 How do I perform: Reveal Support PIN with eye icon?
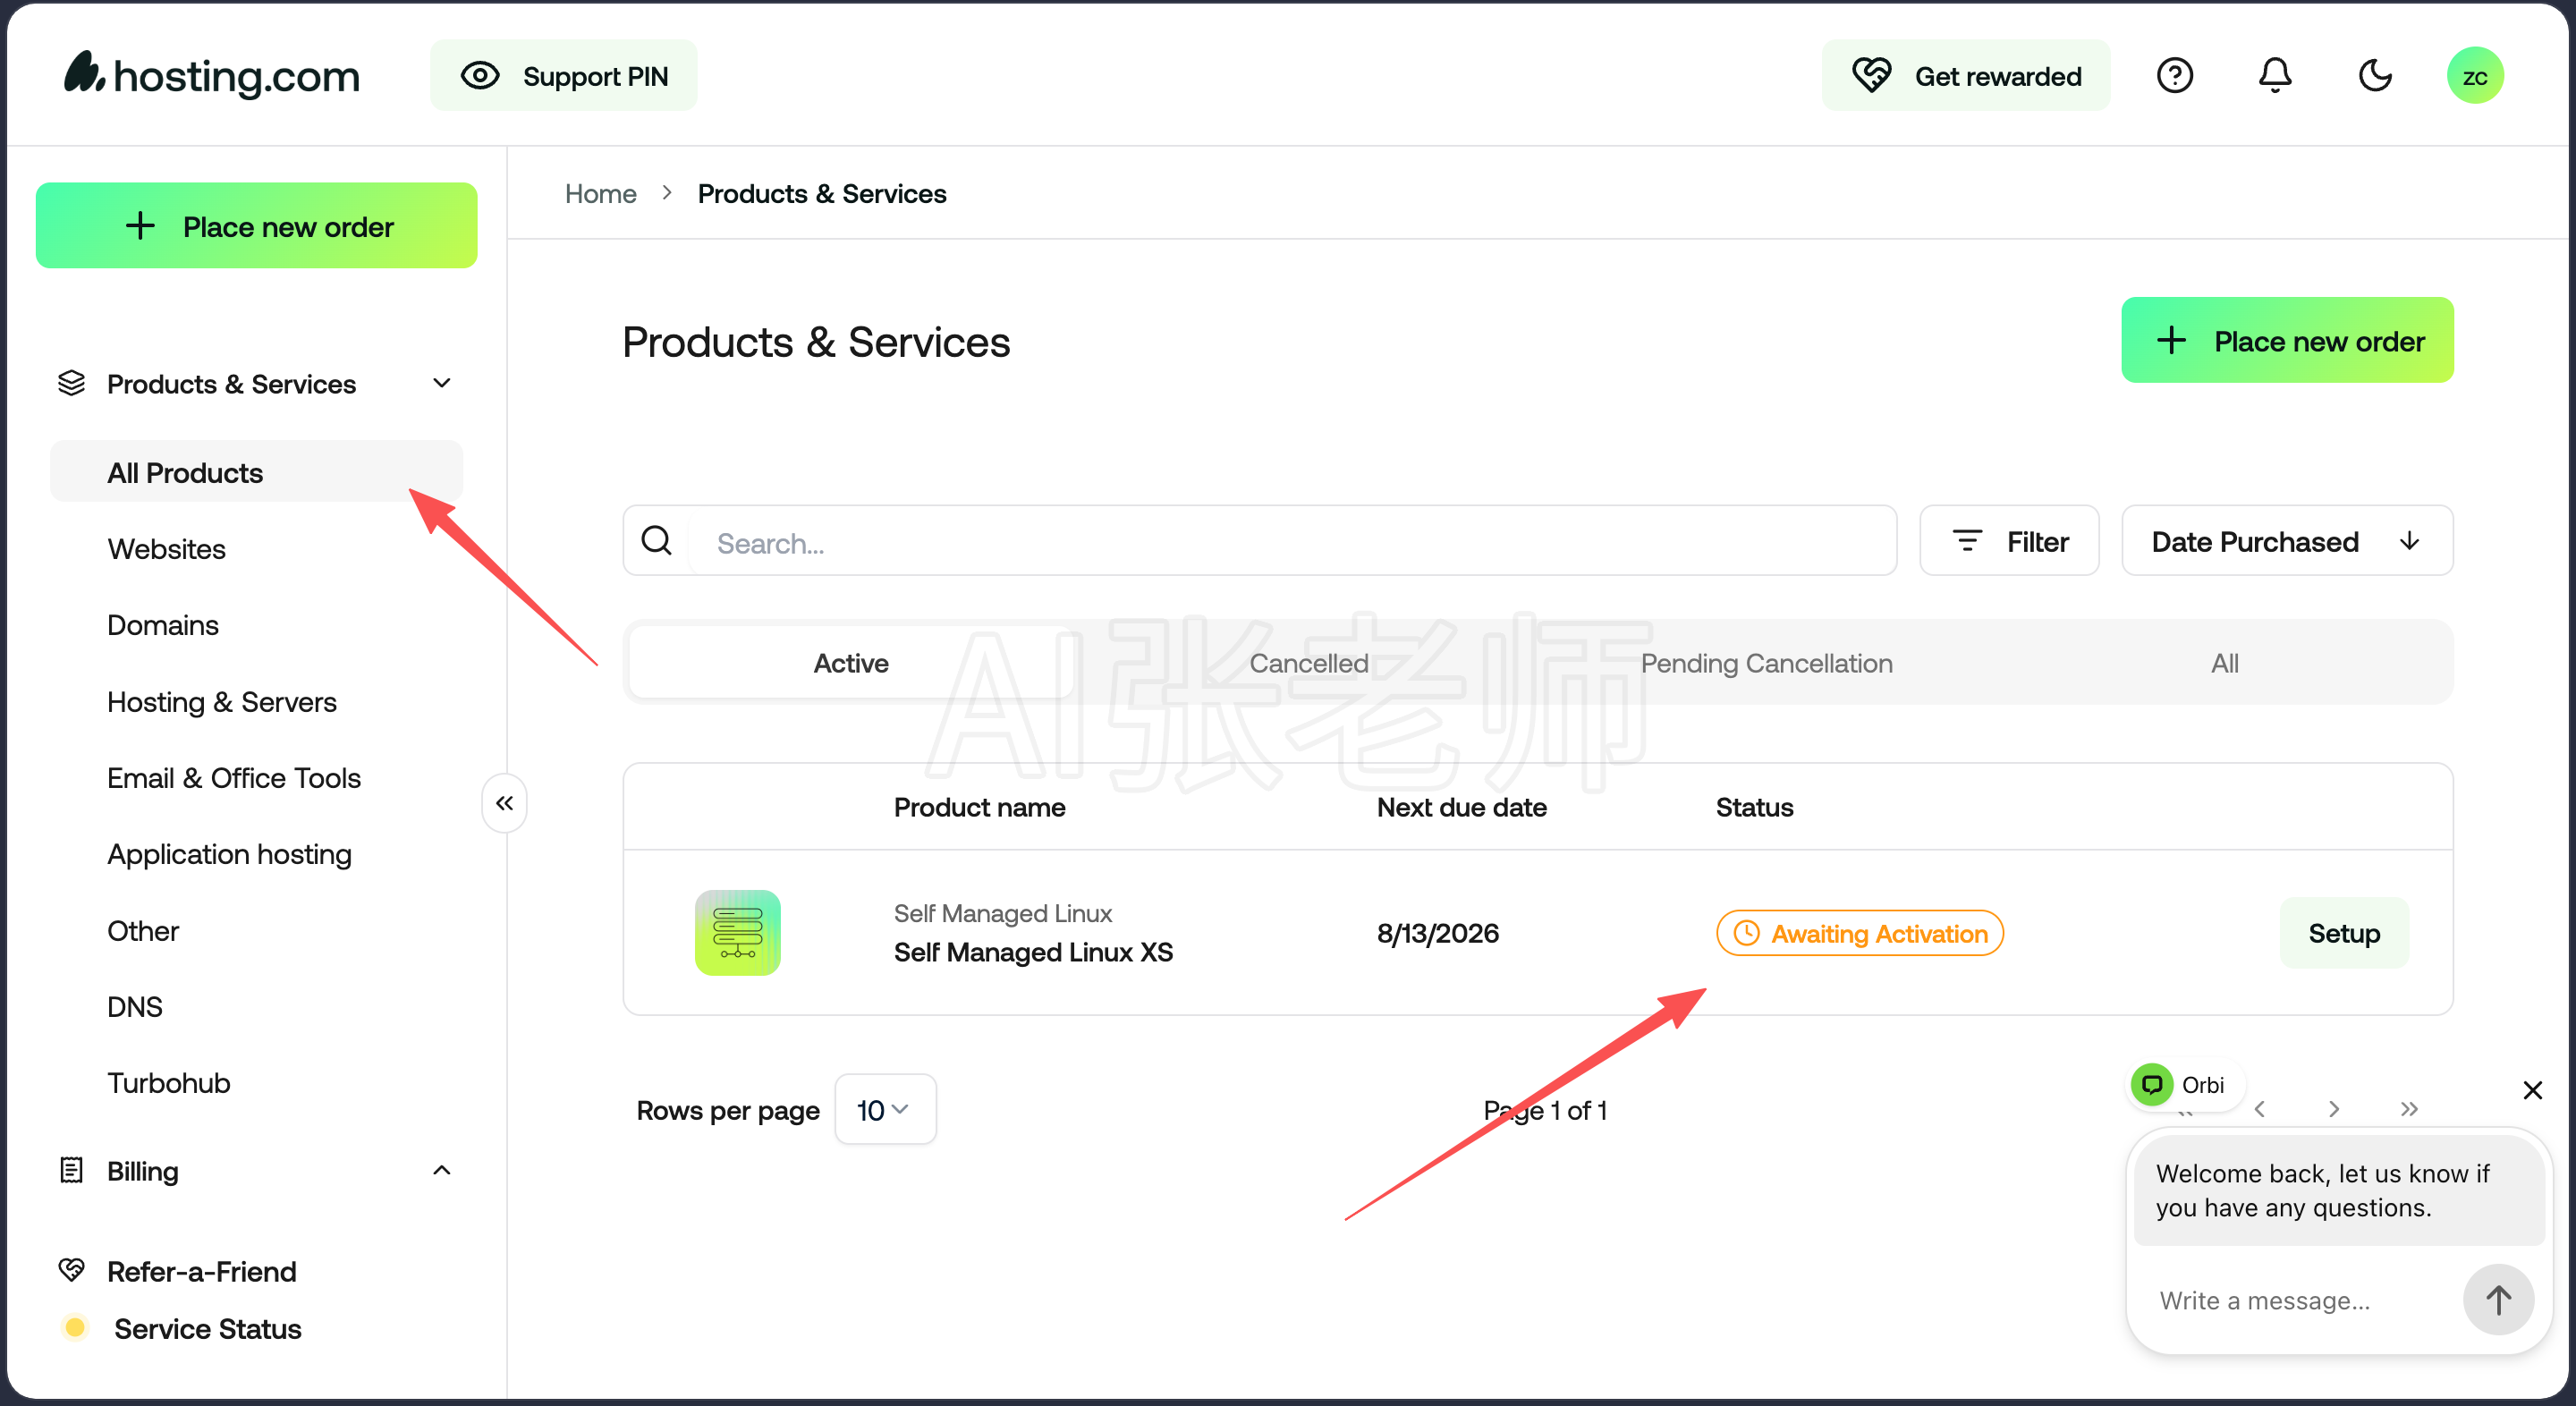563,76
